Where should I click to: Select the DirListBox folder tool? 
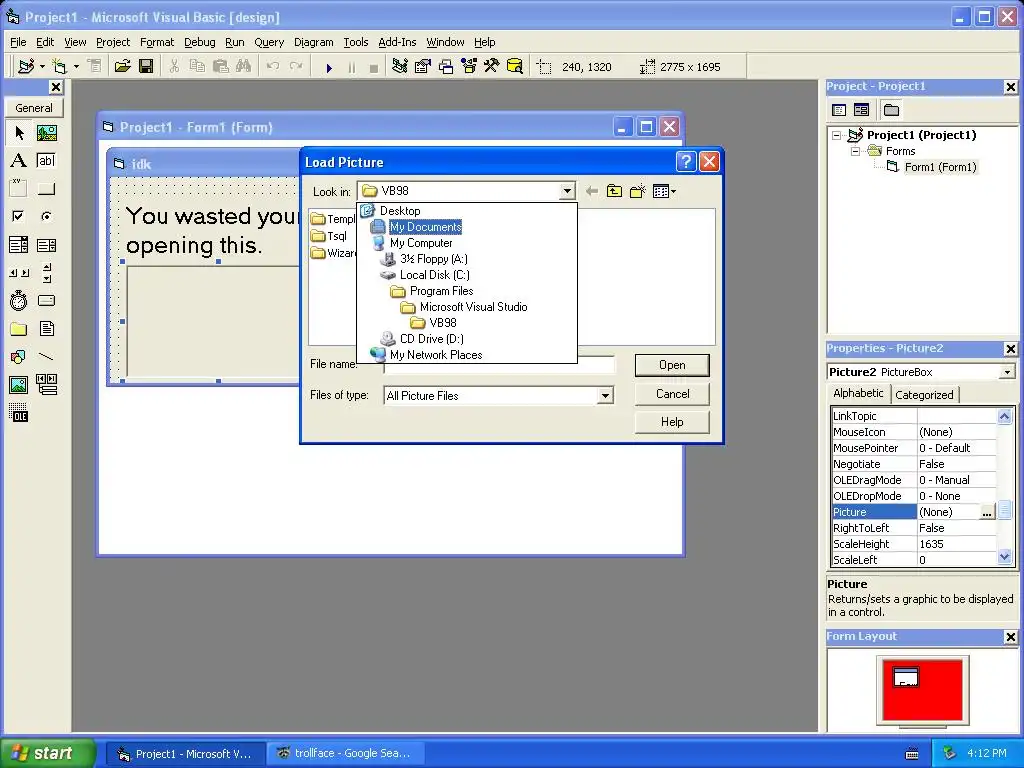tap(19, 328)
